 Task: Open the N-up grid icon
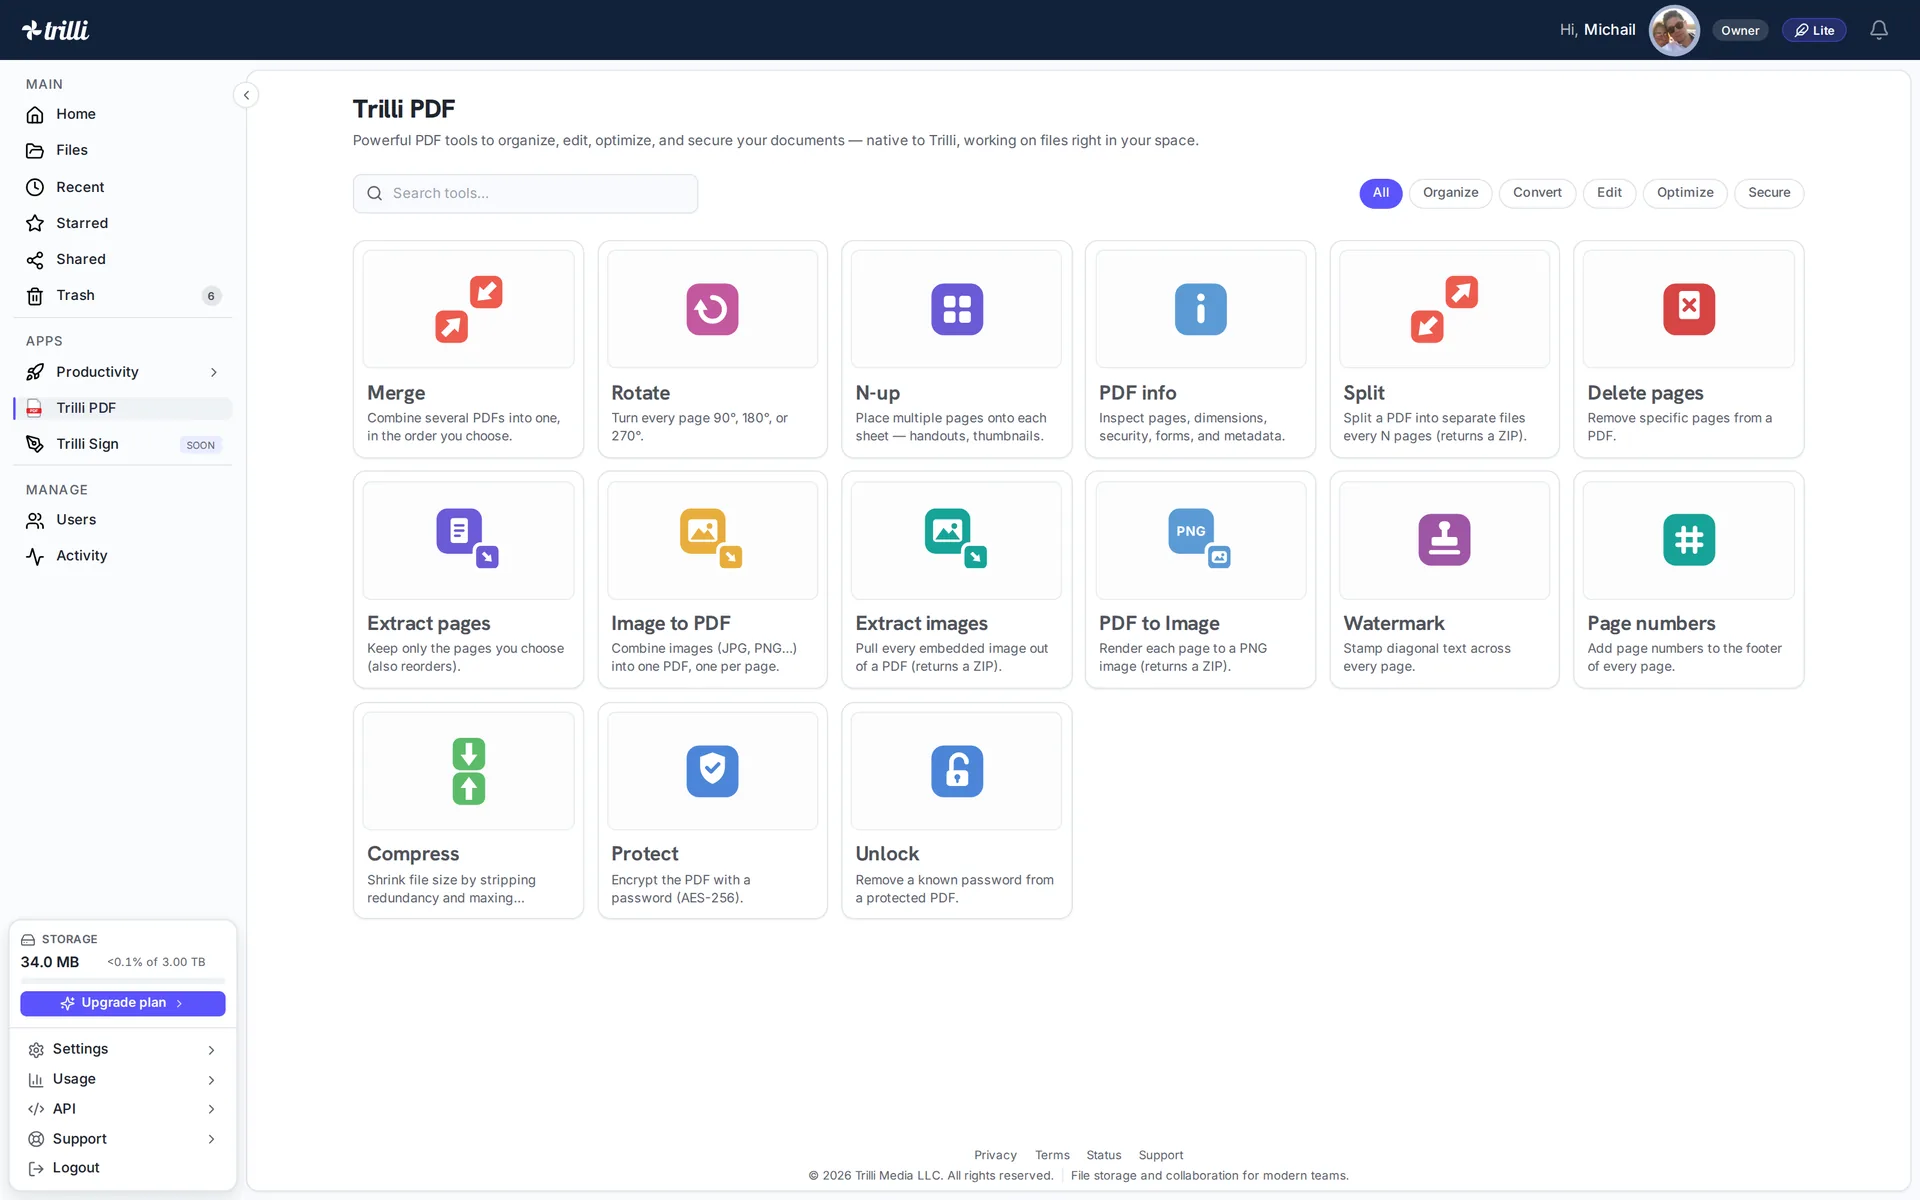point(957,309)
